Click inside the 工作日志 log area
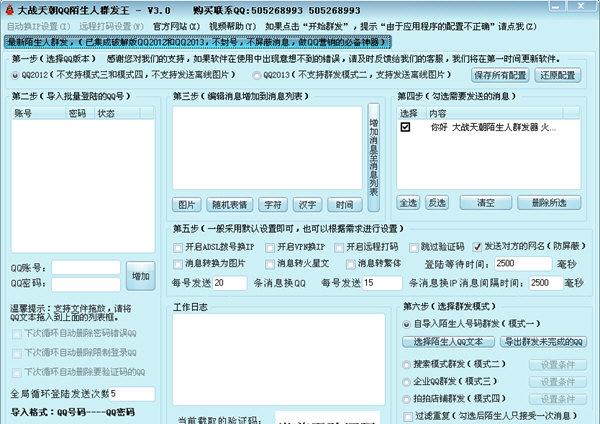Viewport: 600px width, 424px height. tap(279, 359)
